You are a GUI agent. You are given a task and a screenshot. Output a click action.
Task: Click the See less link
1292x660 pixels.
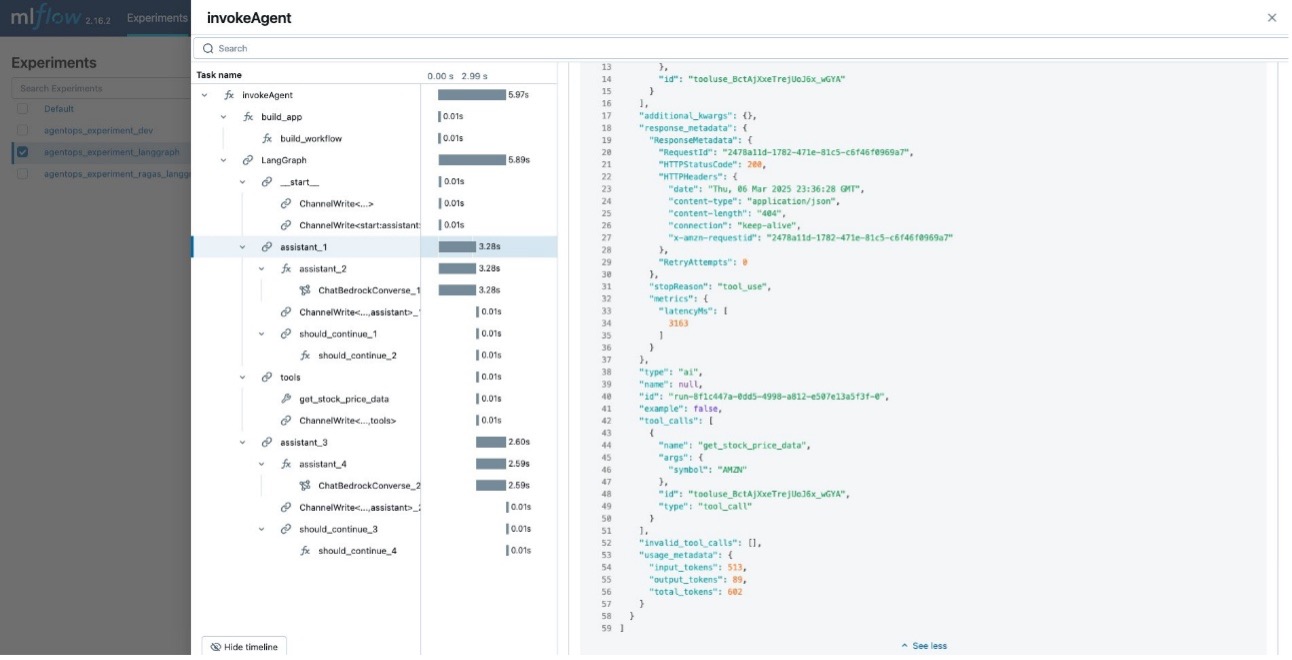[923, 646]
